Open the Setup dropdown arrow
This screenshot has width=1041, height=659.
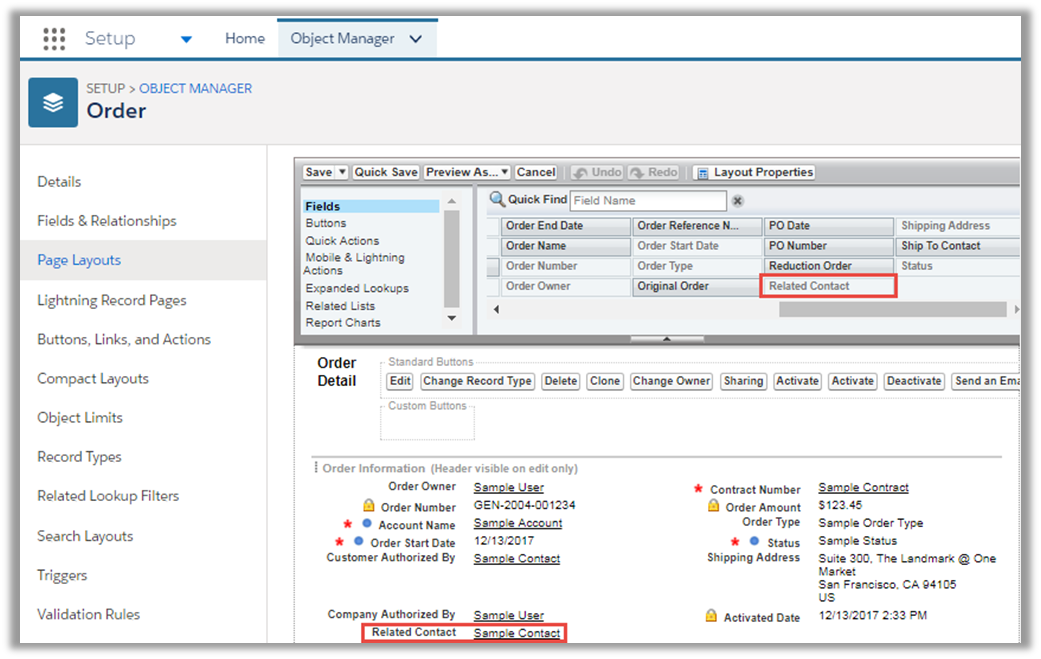coord(186,39)
